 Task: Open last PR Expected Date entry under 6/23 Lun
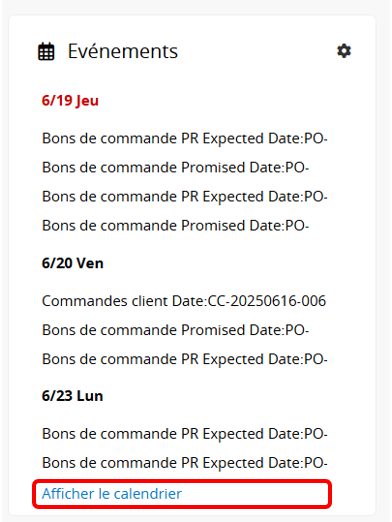[185, 463]
